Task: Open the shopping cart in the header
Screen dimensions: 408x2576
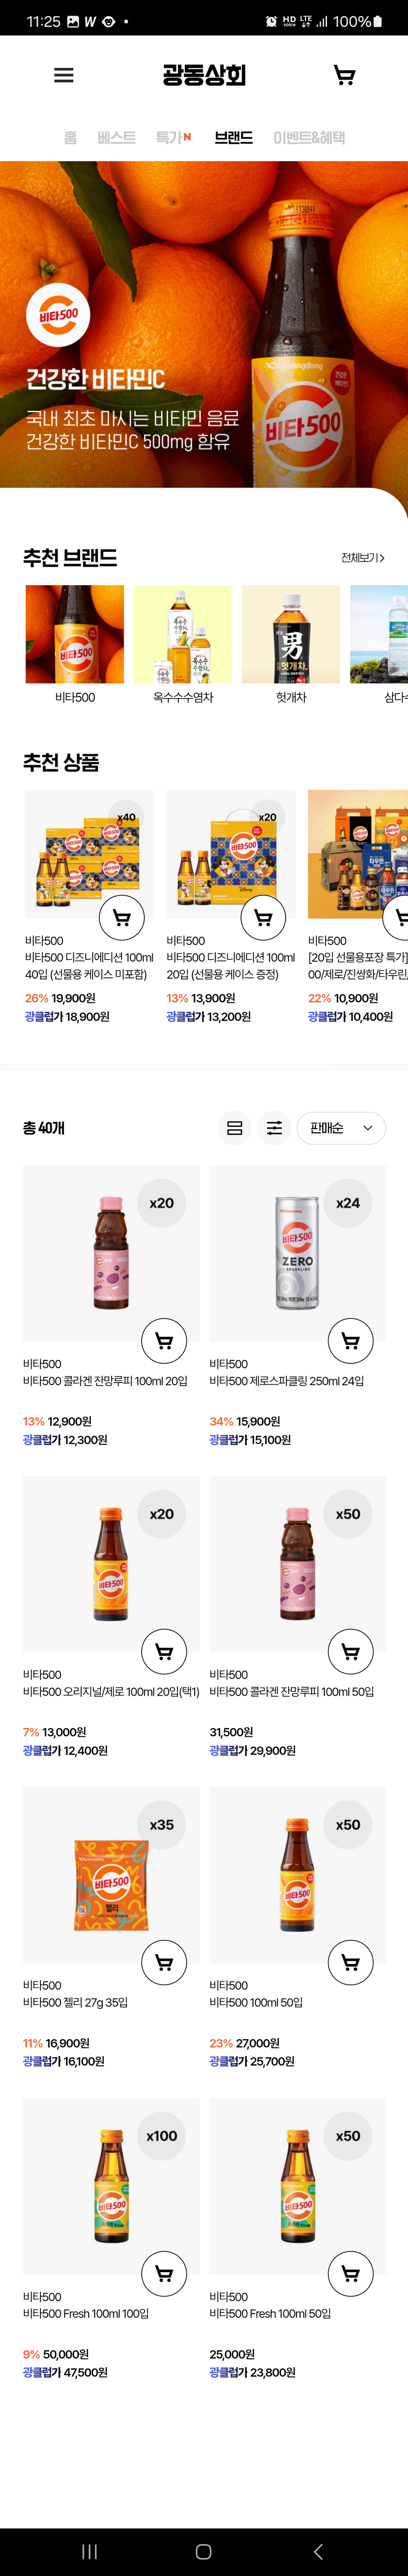Action: coord(344,75)
